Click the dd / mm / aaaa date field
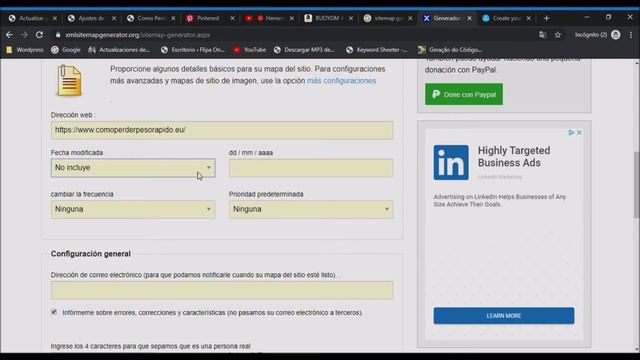The height and width of the screenshot is (360, 640). coord(311,168)
